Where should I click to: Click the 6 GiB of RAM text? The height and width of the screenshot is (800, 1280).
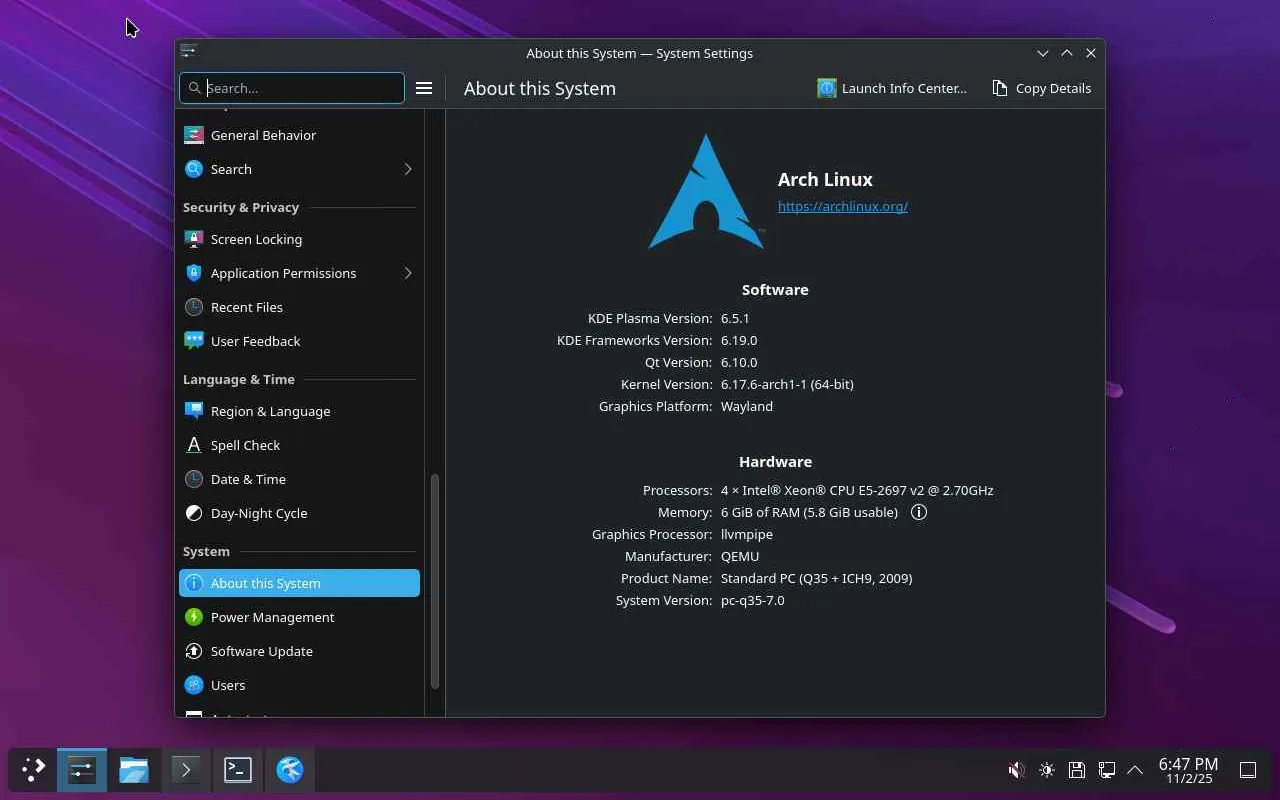click(x=809, y=512)
